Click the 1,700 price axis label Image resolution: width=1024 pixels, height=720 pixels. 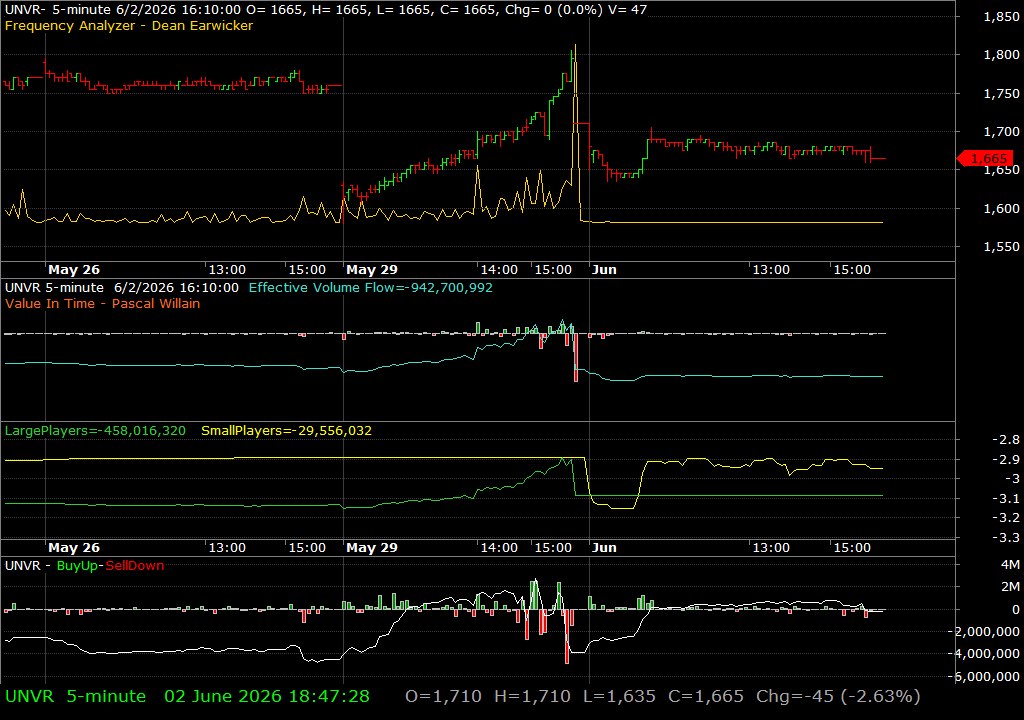click(1001, 131)
